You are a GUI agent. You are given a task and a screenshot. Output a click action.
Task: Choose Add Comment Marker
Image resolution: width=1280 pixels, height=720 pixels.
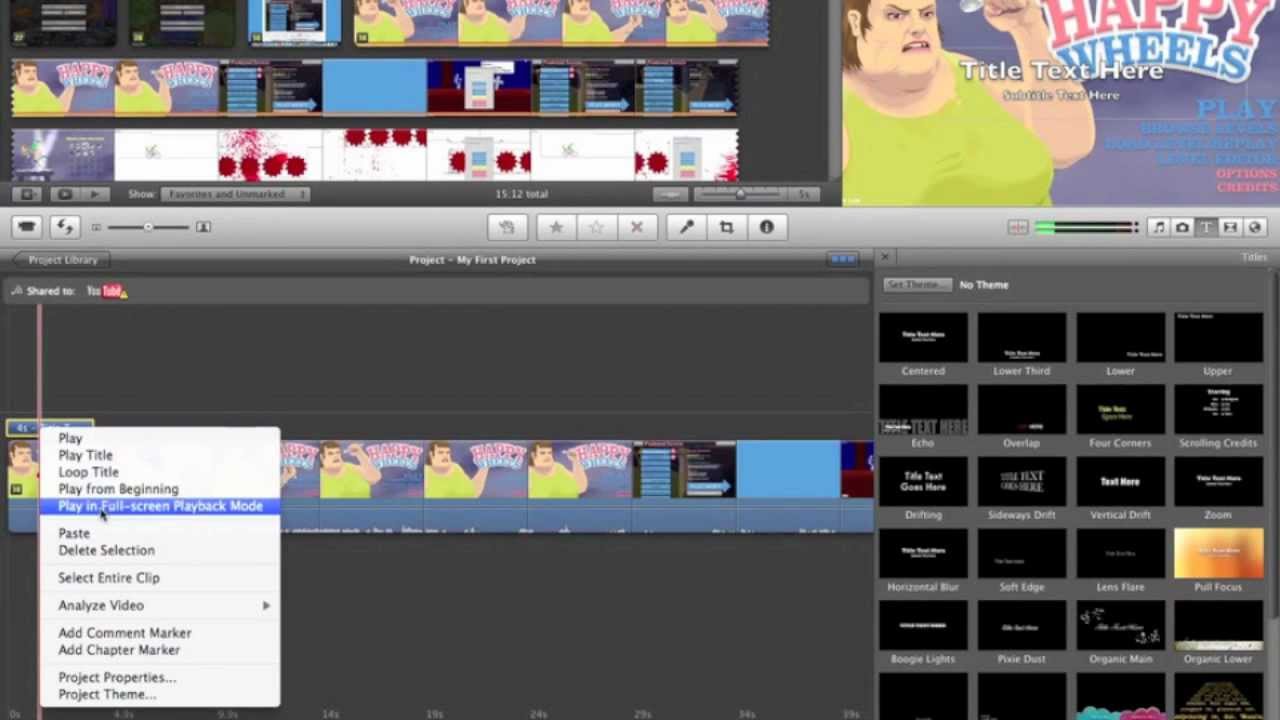pyautogui.click(x=160, y=633)
